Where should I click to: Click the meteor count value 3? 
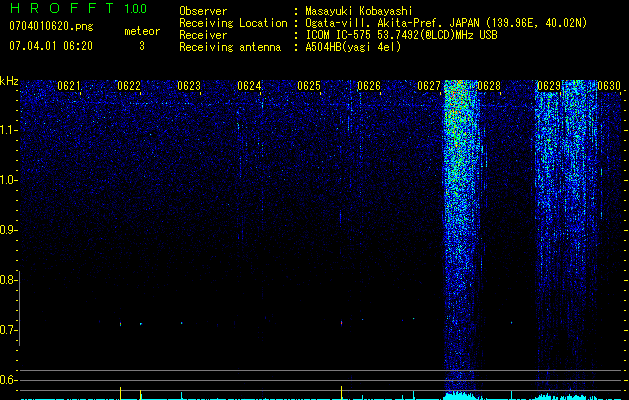coord(142,46)
